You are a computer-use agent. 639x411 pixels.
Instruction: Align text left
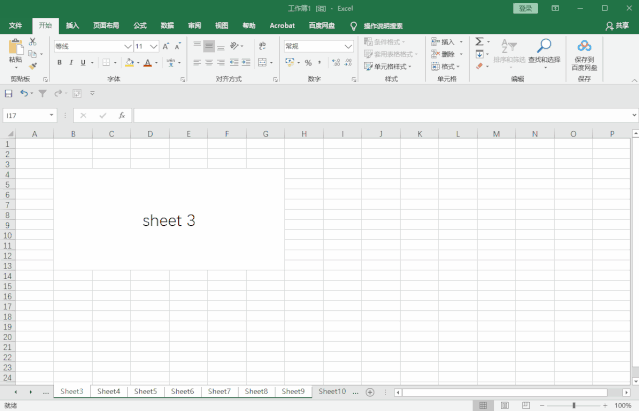coord(197,62)
